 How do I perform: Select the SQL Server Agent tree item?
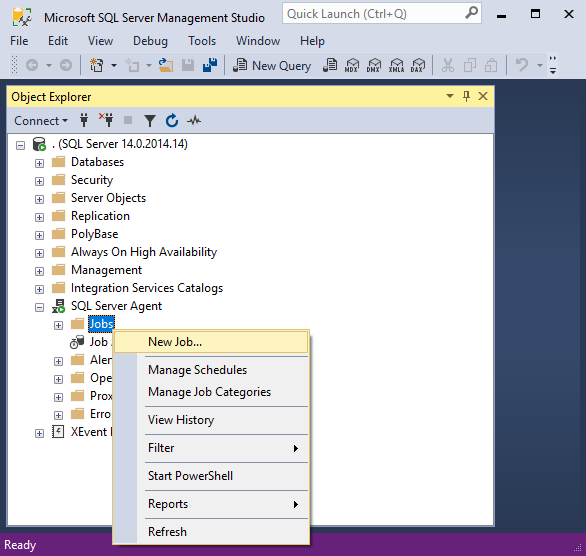[x=116, y=306]
